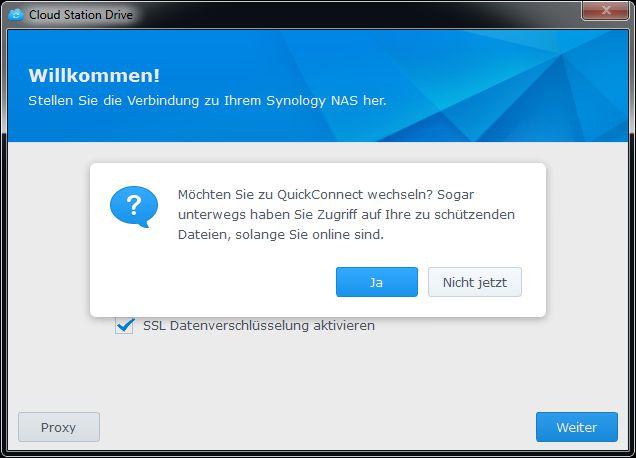Toggle SSL Datenverschlüsselung aktivieren checkbox
This screenshot has height=458, width=636.
tap(124, 325)
